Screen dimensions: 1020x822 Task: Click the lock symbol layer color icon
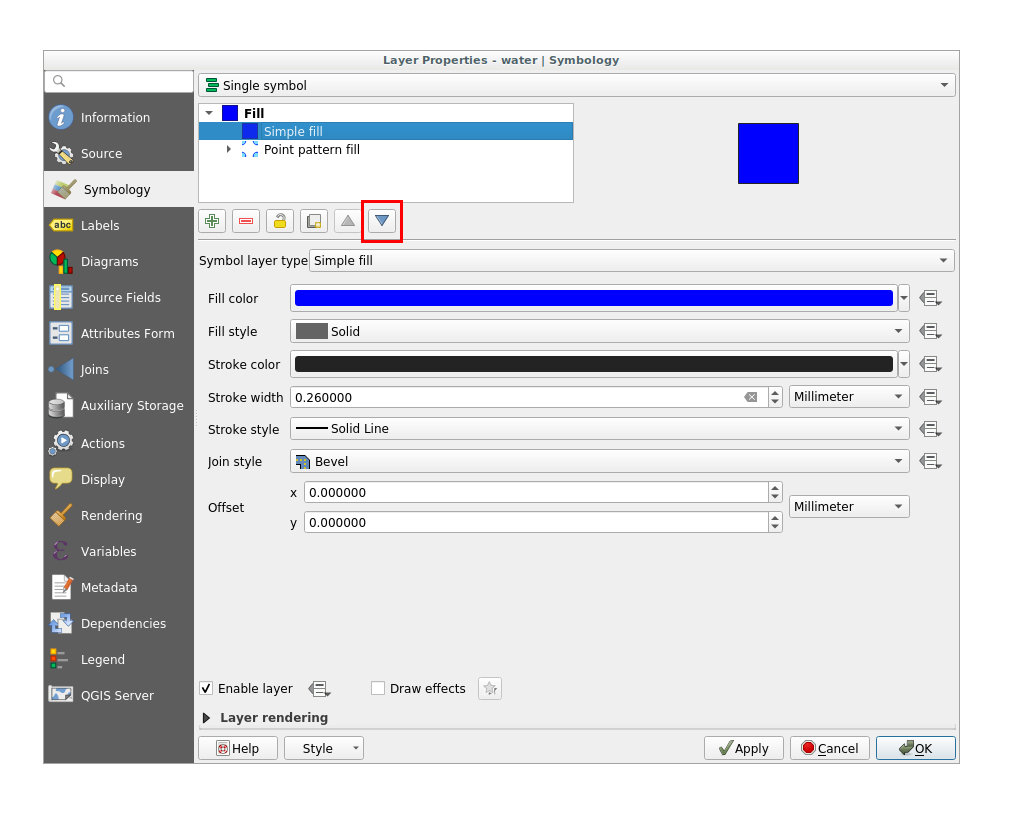coord(280,221)
